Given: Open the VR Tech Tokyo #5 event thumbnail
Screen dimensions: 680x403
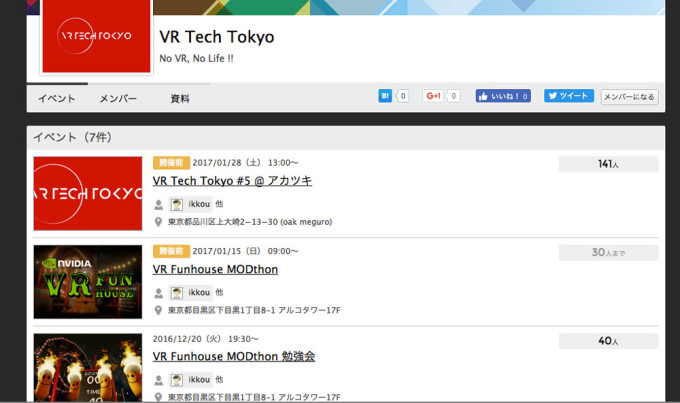Looking at the screenshot, I should (x=88, y=193).
